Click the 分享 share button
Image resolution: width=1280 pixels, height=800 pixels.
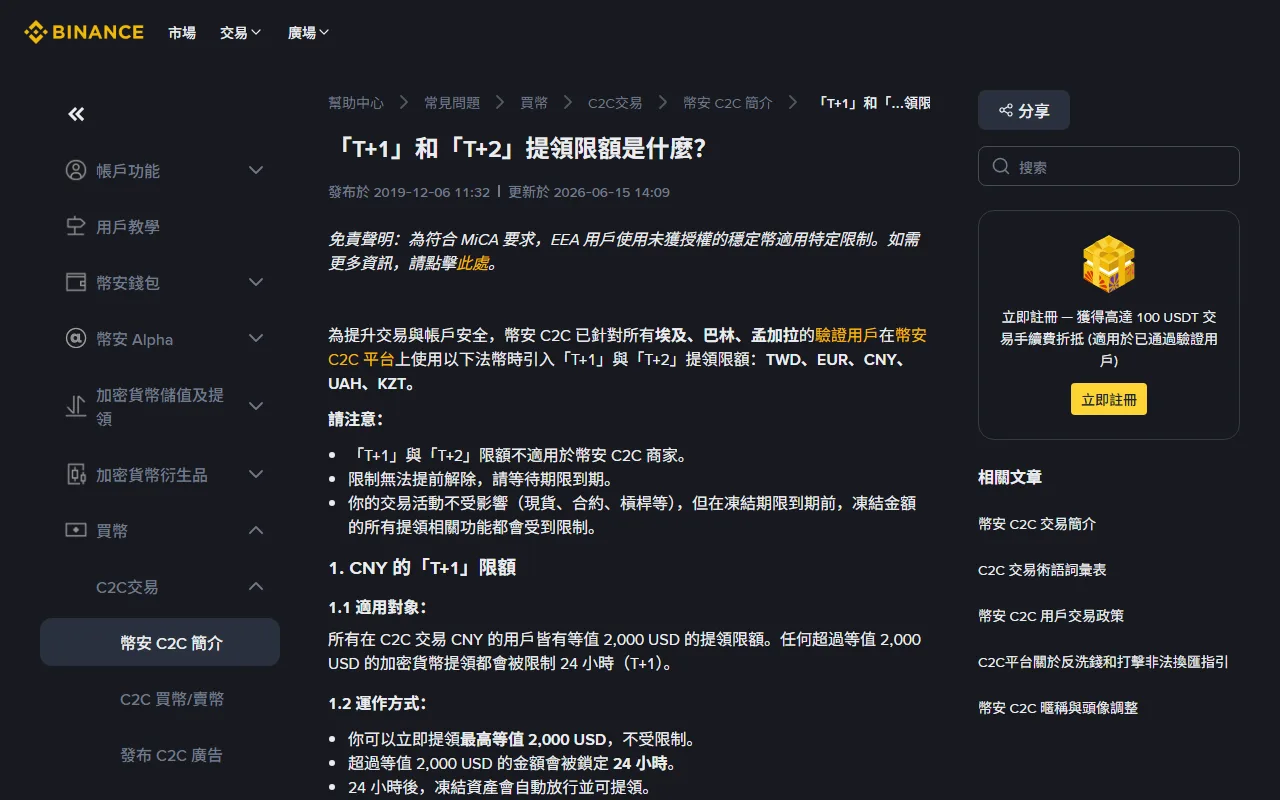[x=1024, y=110]
